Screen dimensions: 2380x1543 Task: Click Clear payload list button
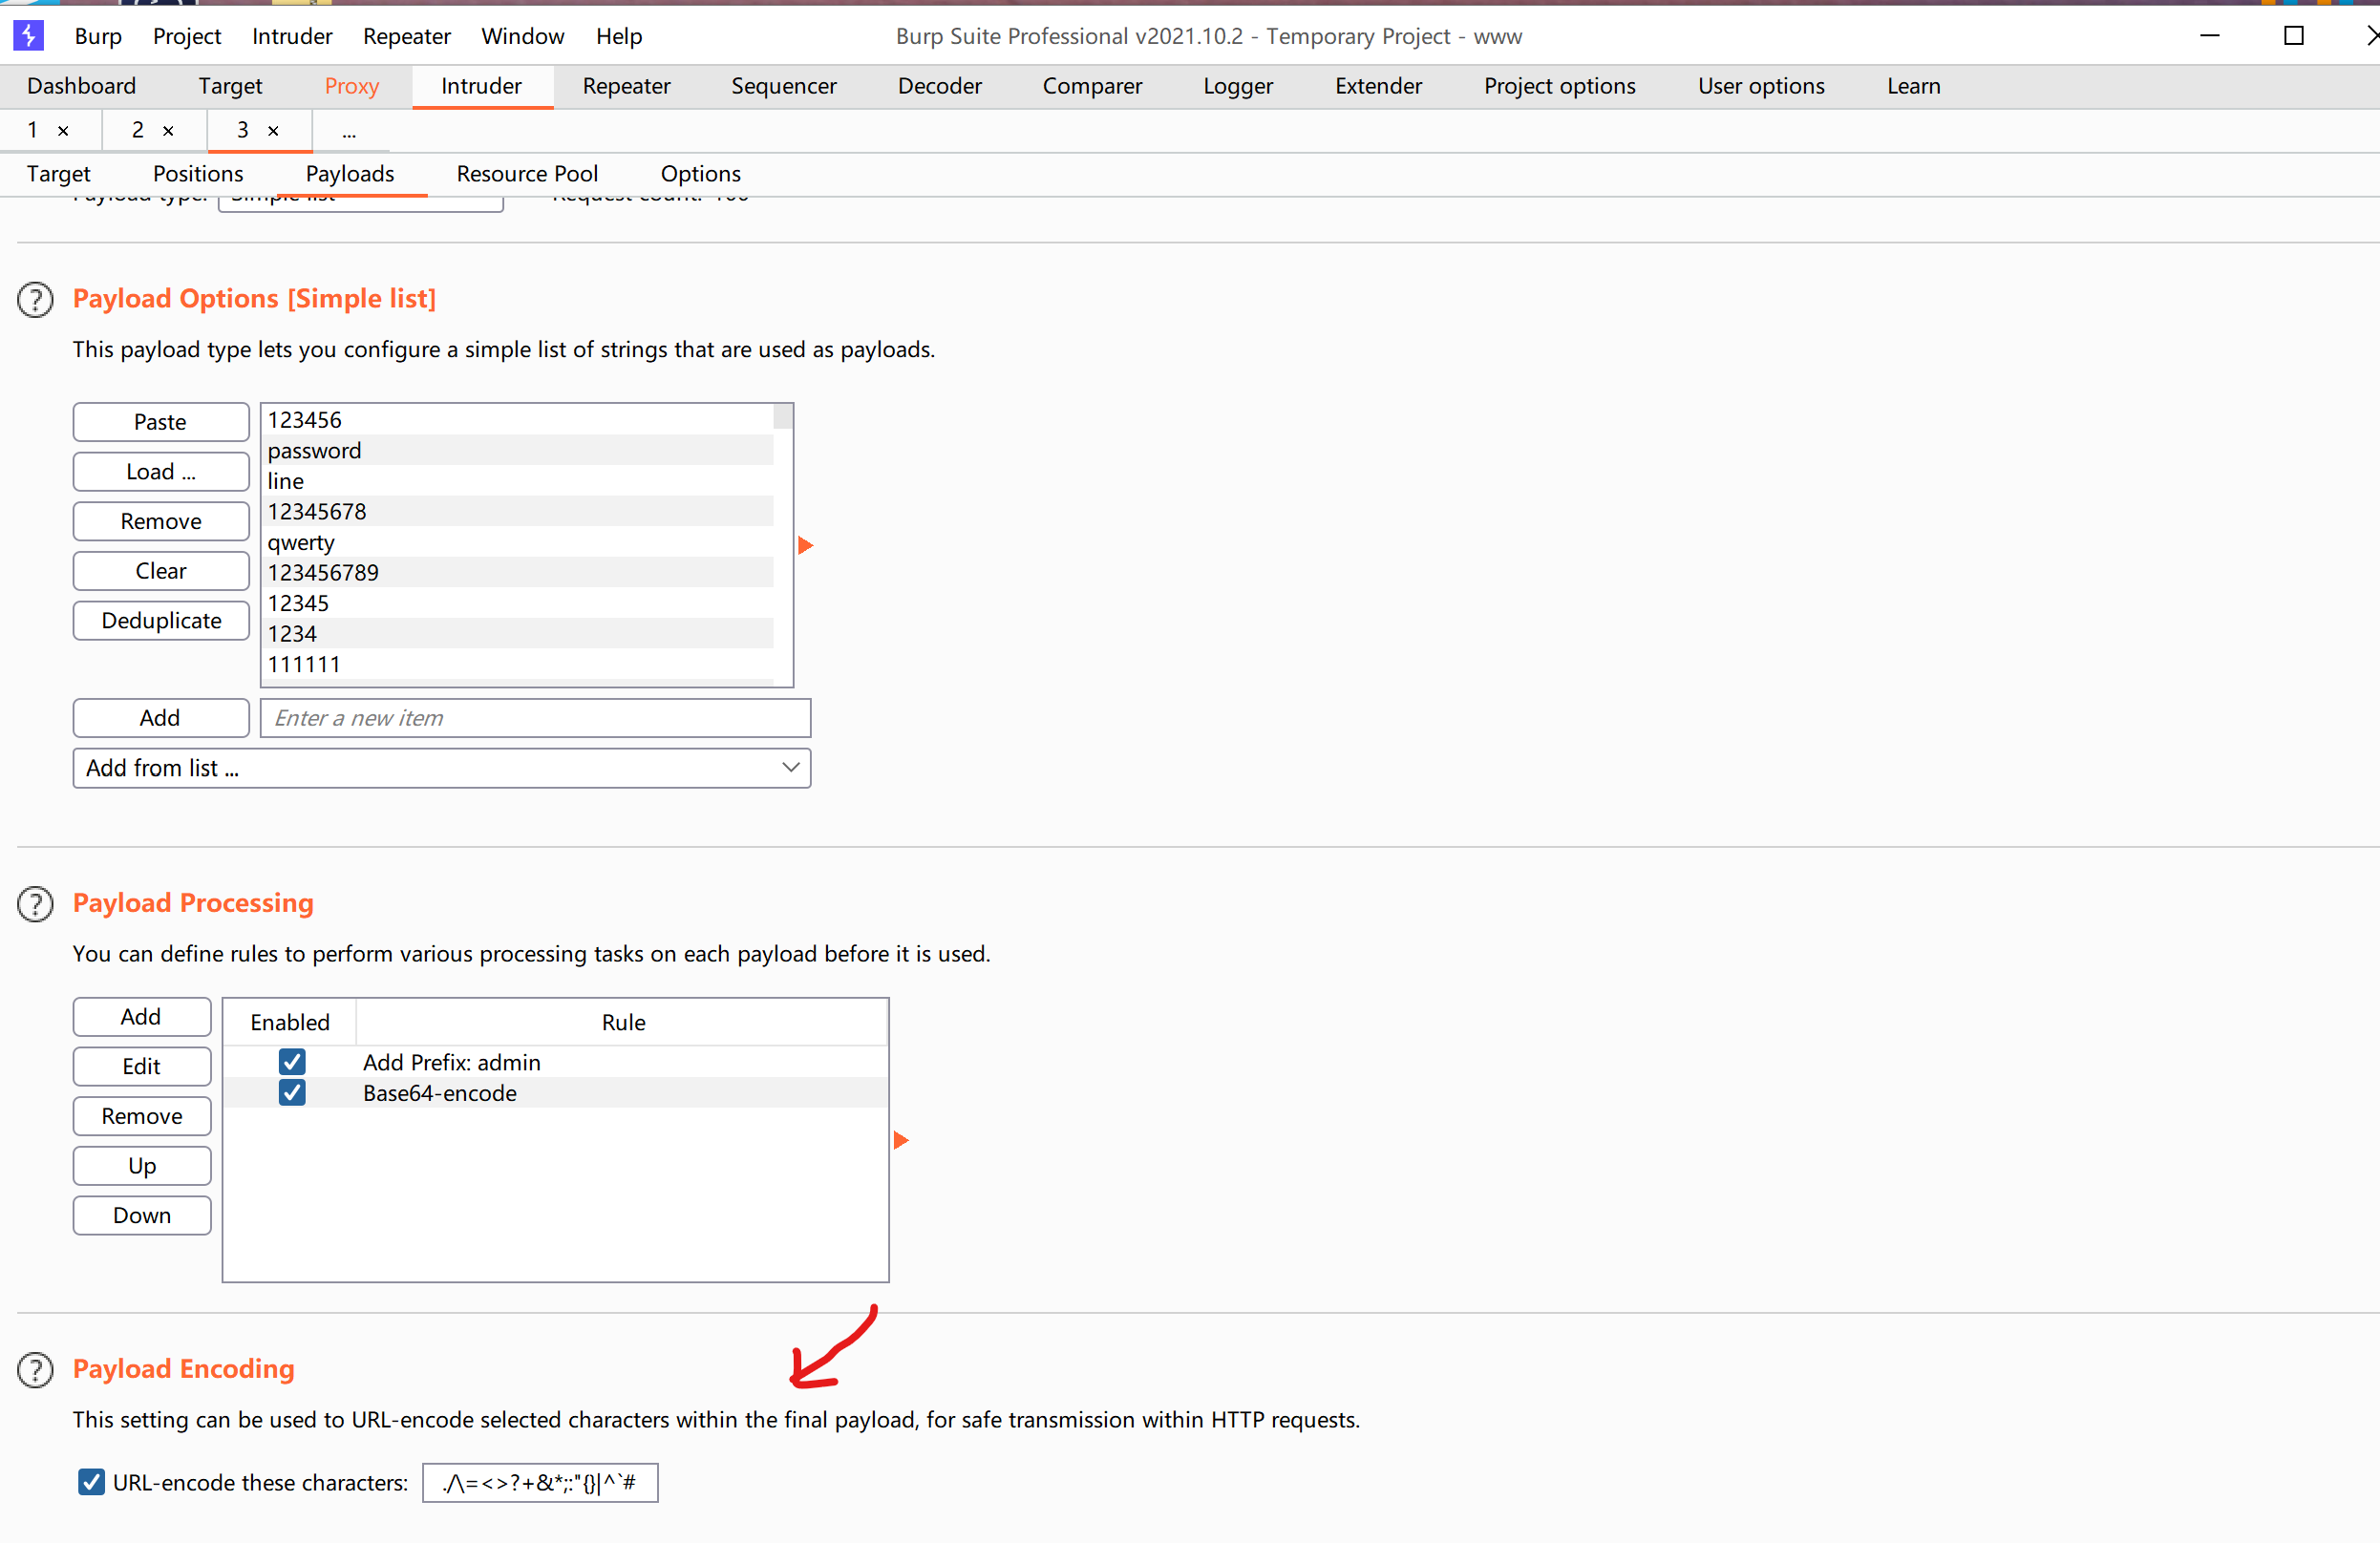pos(161,571)
